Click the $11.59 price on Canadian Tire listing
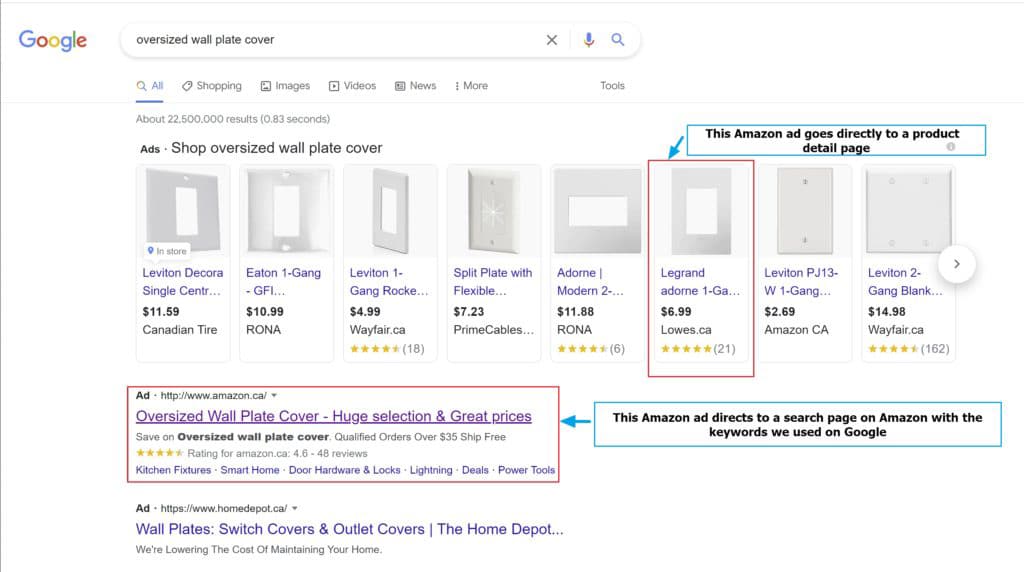This screenshot has height=572, width=1024. [x=161, y=311]
